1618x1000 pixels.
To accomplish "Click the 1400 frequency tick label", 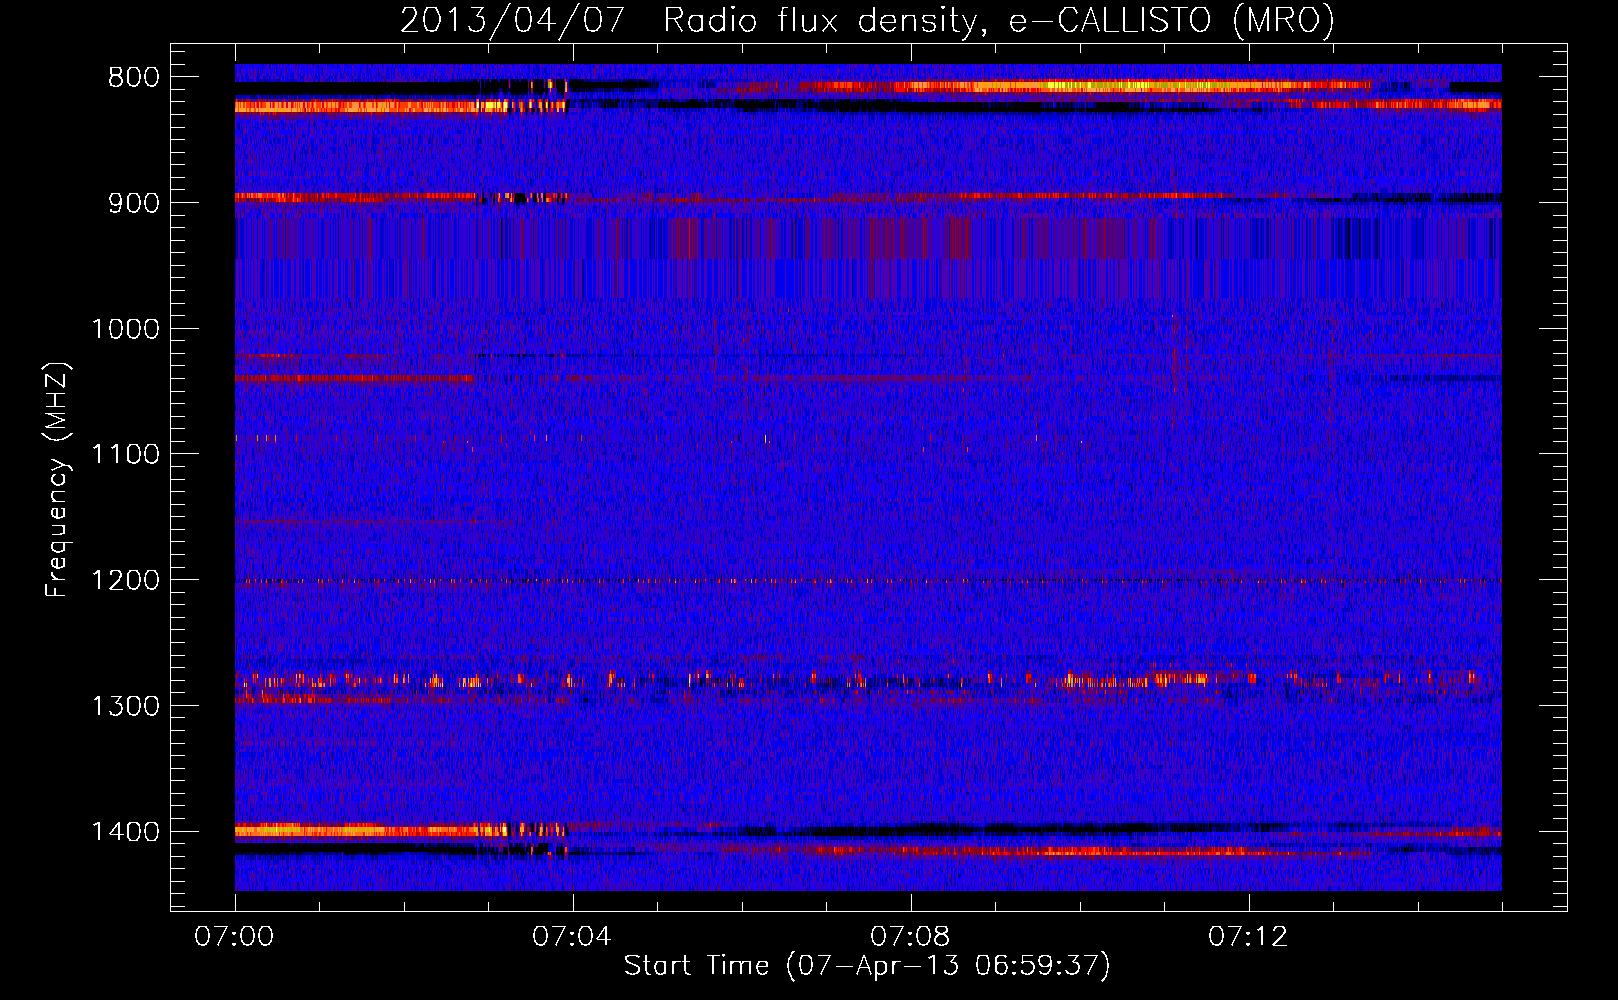I will coord(125,832).
